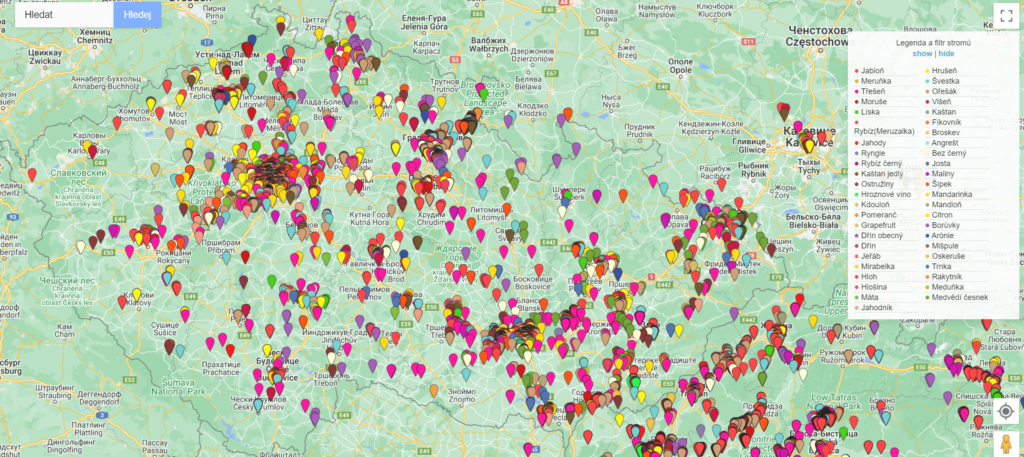Show the tree legend list

coord(921,53)
